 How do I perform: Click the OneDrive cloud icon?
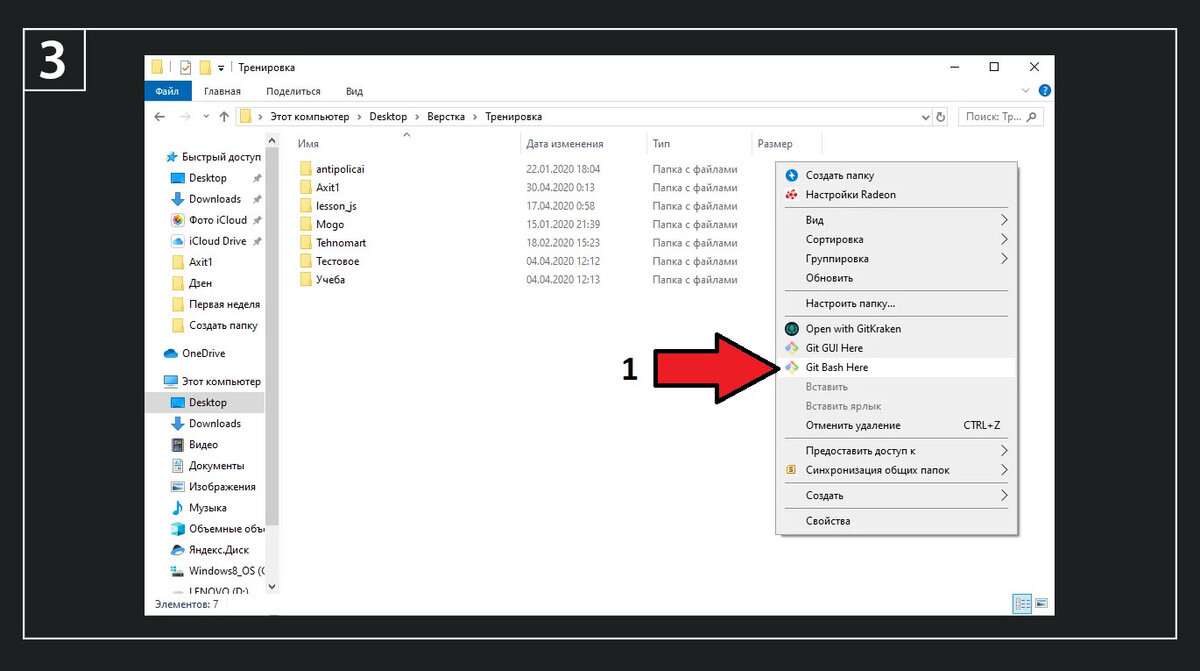[x=171, y=353]
